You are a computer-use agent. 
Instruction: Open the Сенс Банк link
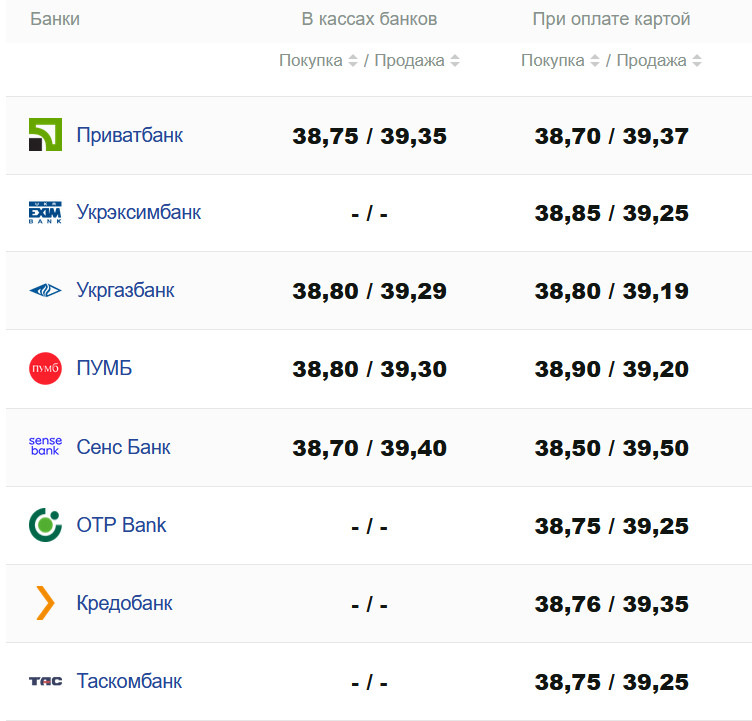123,447
